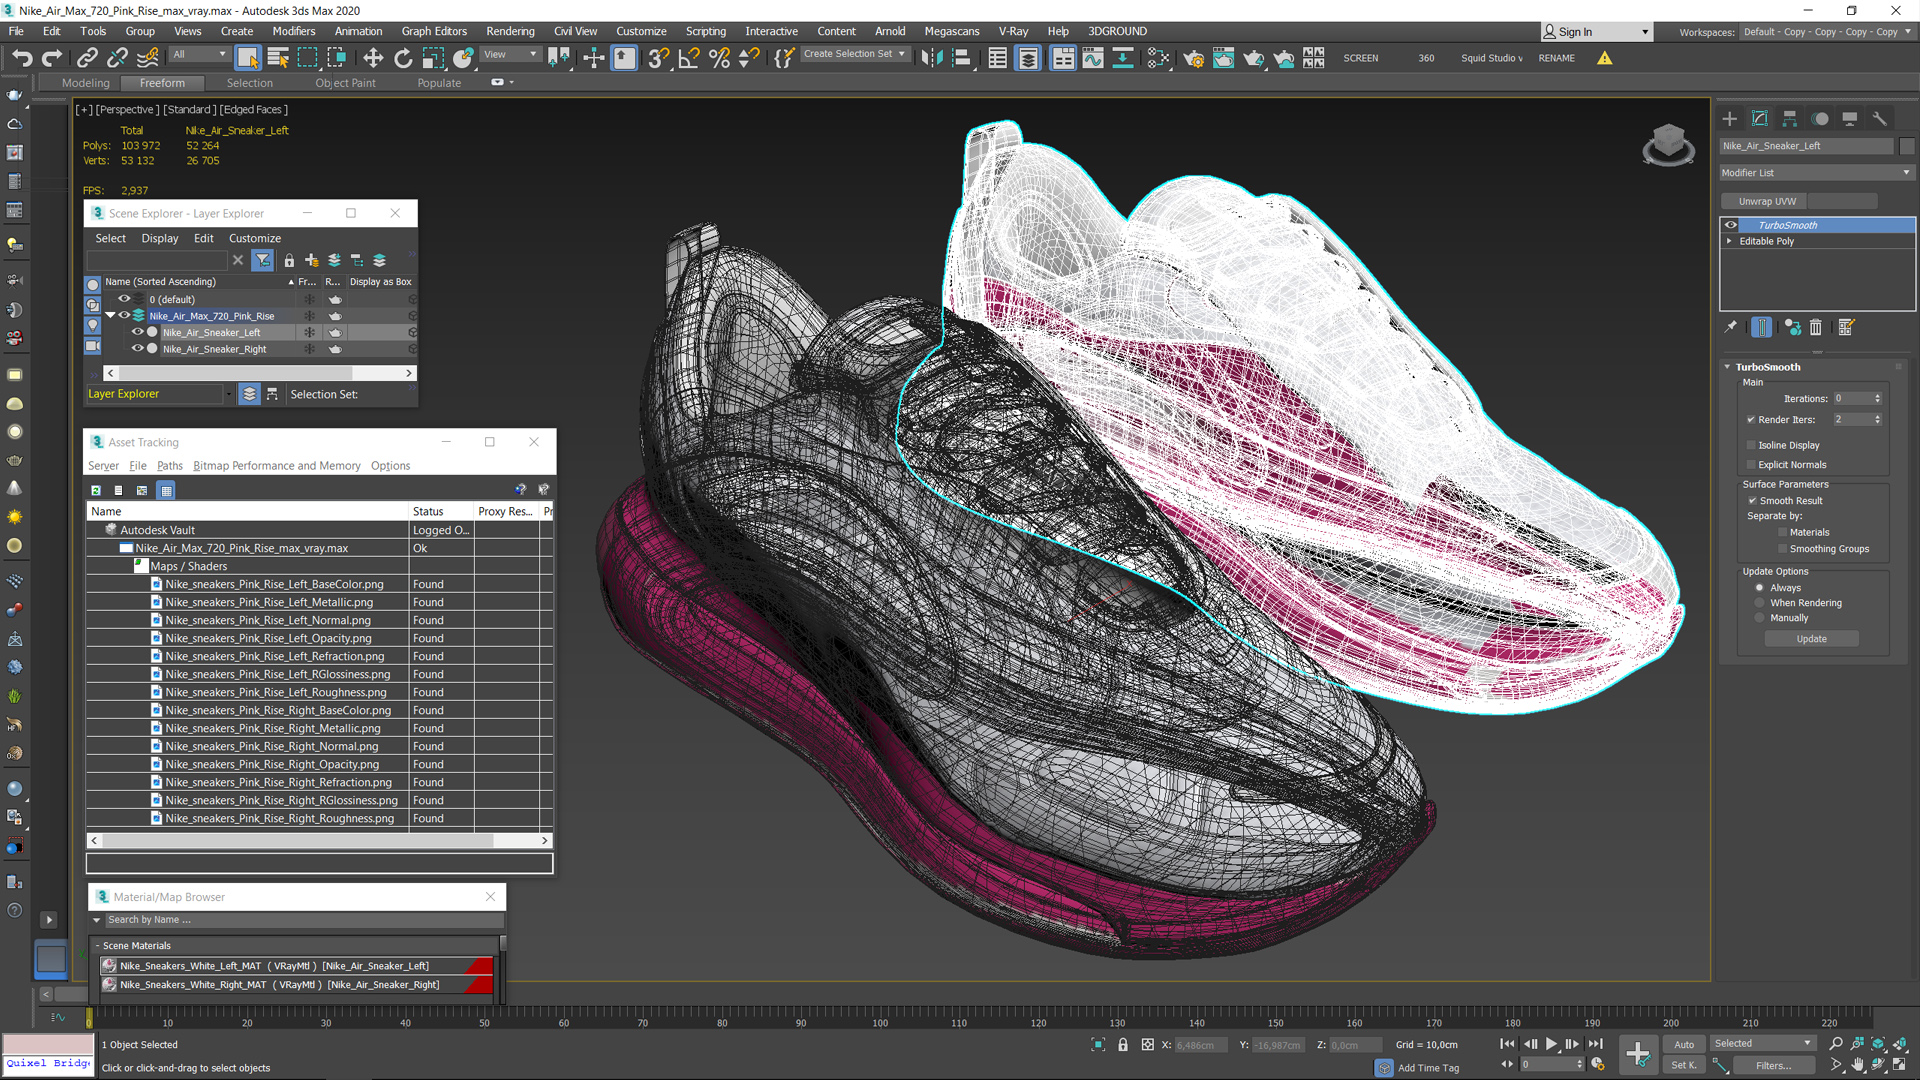Toggle the Smooth Result checkbox
The image size is (1920, 1080).
1752,501
